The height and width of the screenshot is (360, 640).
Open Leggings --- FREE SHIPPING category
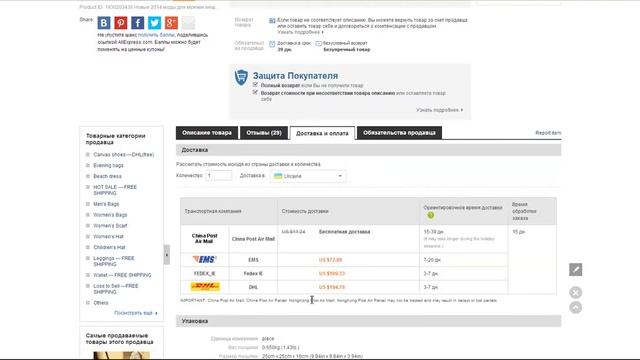coord(114,261)
